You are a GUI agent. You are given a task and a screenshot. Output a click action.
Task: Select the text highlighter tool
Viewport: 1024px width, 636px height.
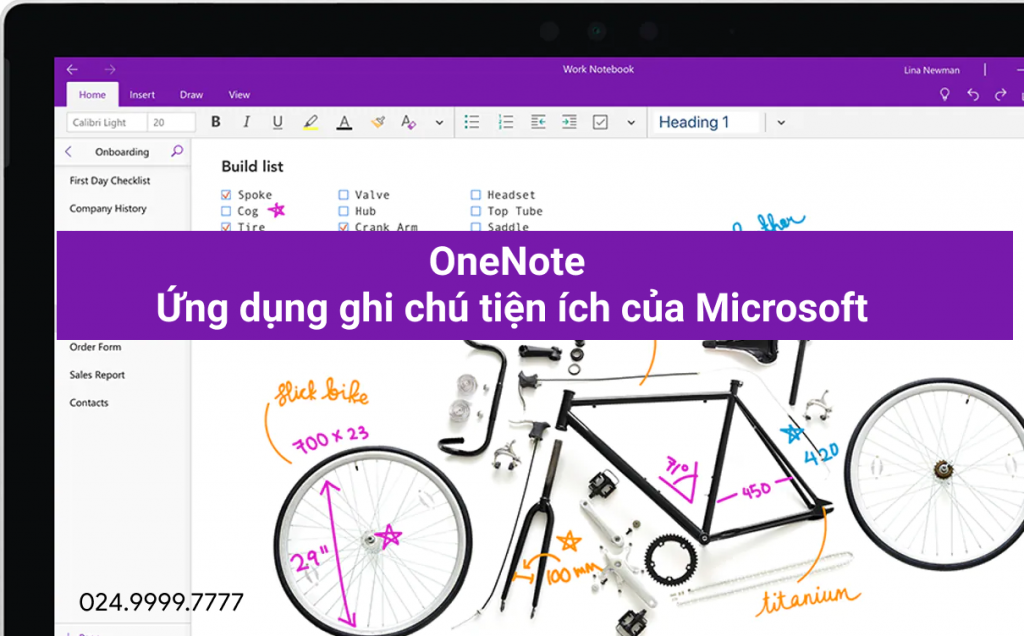tap(309, 121)
